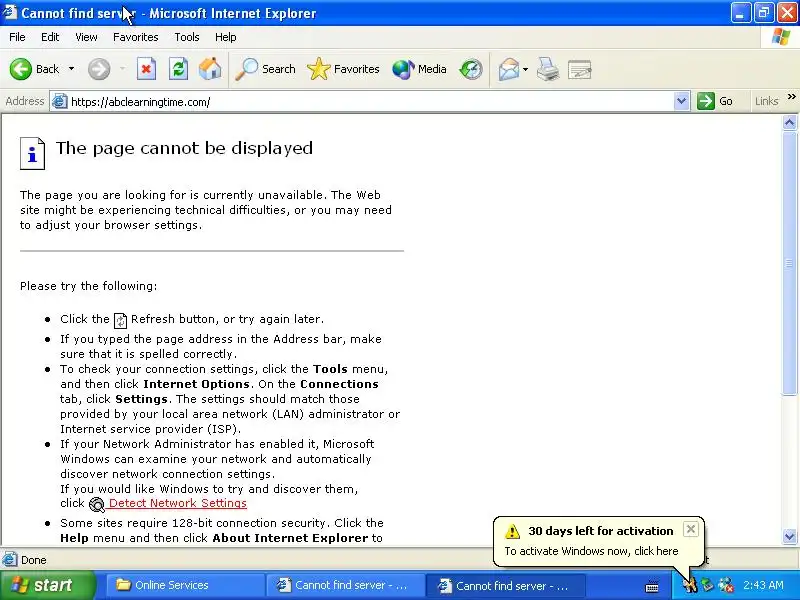
Task: Click the vertical scrollbar thumb
Action: tap(789, 263)
